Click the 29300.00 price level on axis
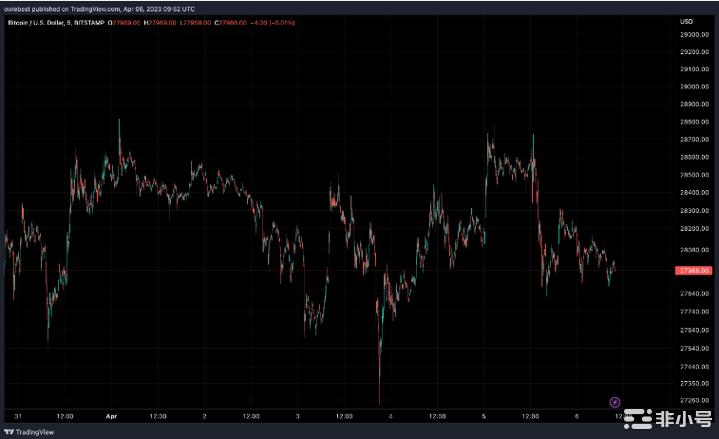Image resolution: width=719 pixels, height=439 pixels. coord(693,33)
